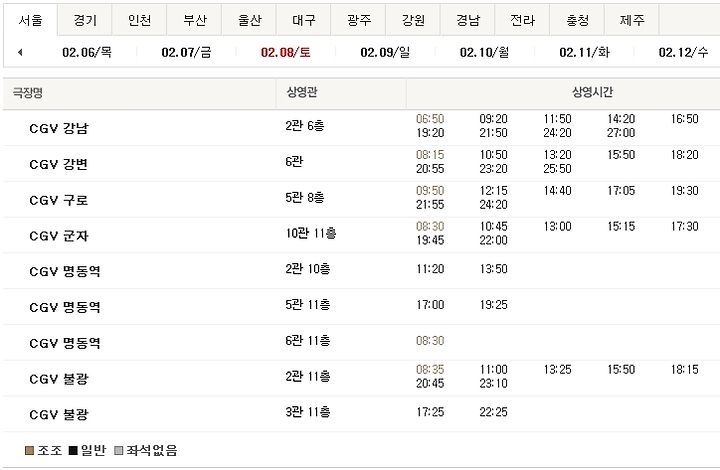Pick the date 02.11/화
The width and height of the screenshot is (720, 470).
coord(584,52)
